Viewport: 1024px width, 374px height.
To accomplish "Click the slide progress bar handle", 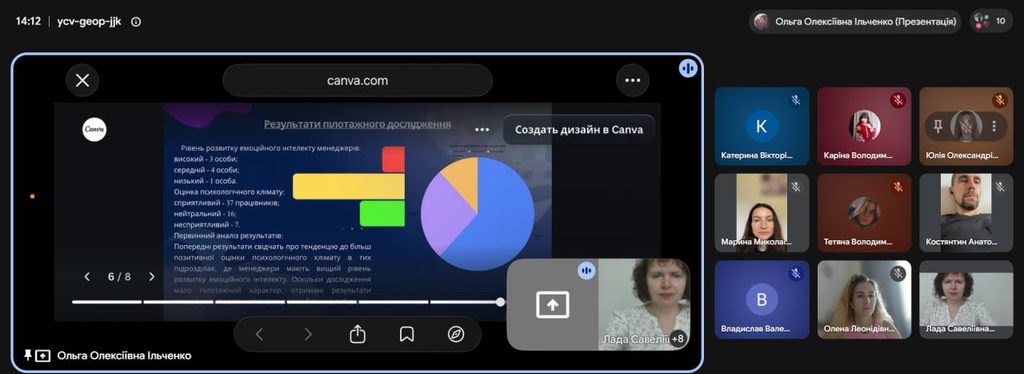I will [x=500, y=302].
